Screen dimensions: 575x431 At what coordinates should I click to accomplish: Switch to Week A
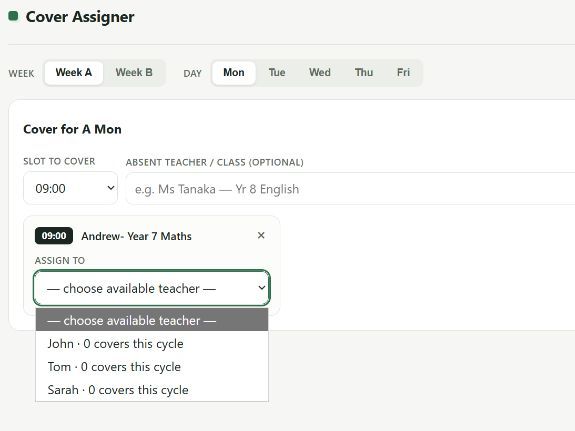click(x=74, y=73)
